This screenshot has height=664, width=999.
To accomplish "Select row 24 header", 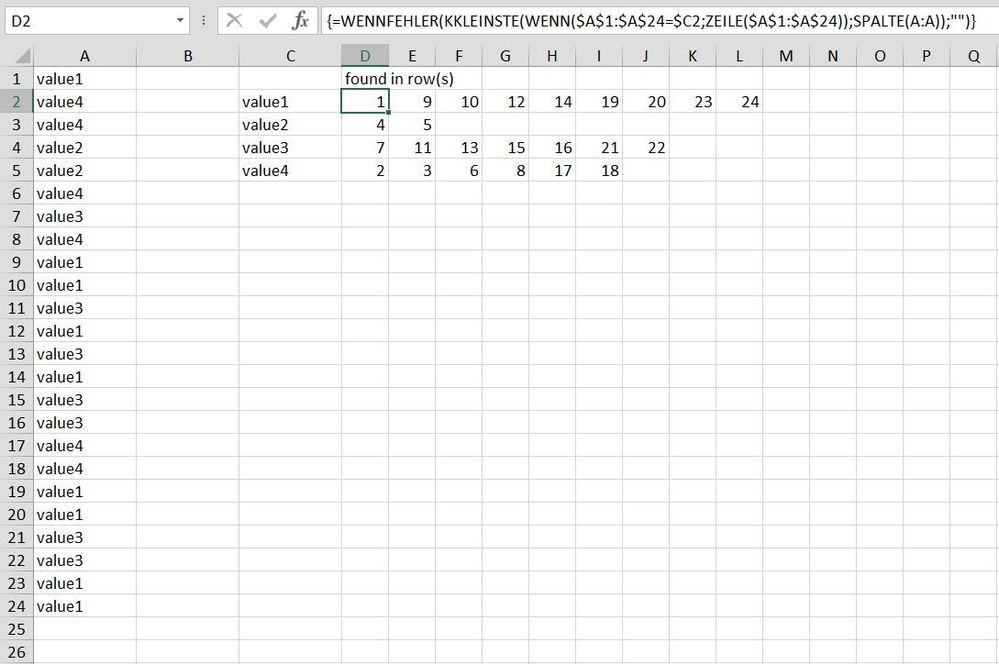I will [x=17, y=607].
